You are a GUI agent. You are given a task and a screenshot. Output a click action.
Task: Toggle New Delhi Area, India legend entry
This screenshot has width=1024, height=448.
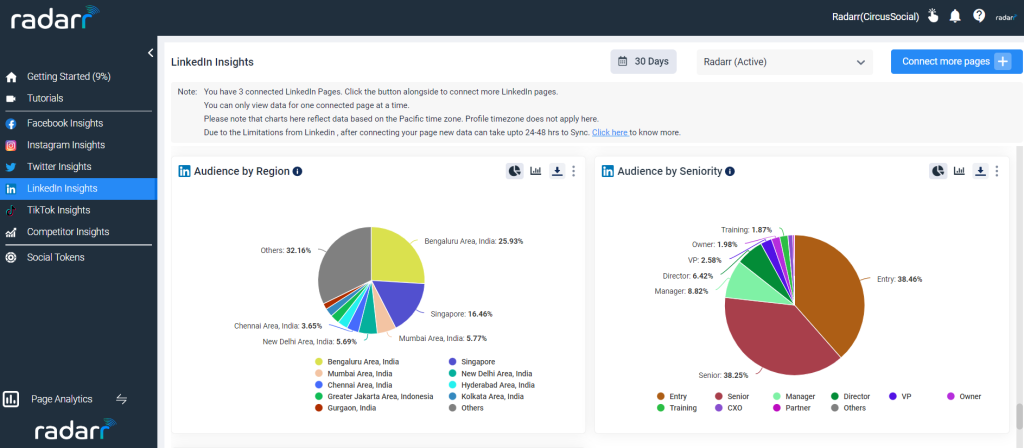pyautogui.click(x=490, y=374)
